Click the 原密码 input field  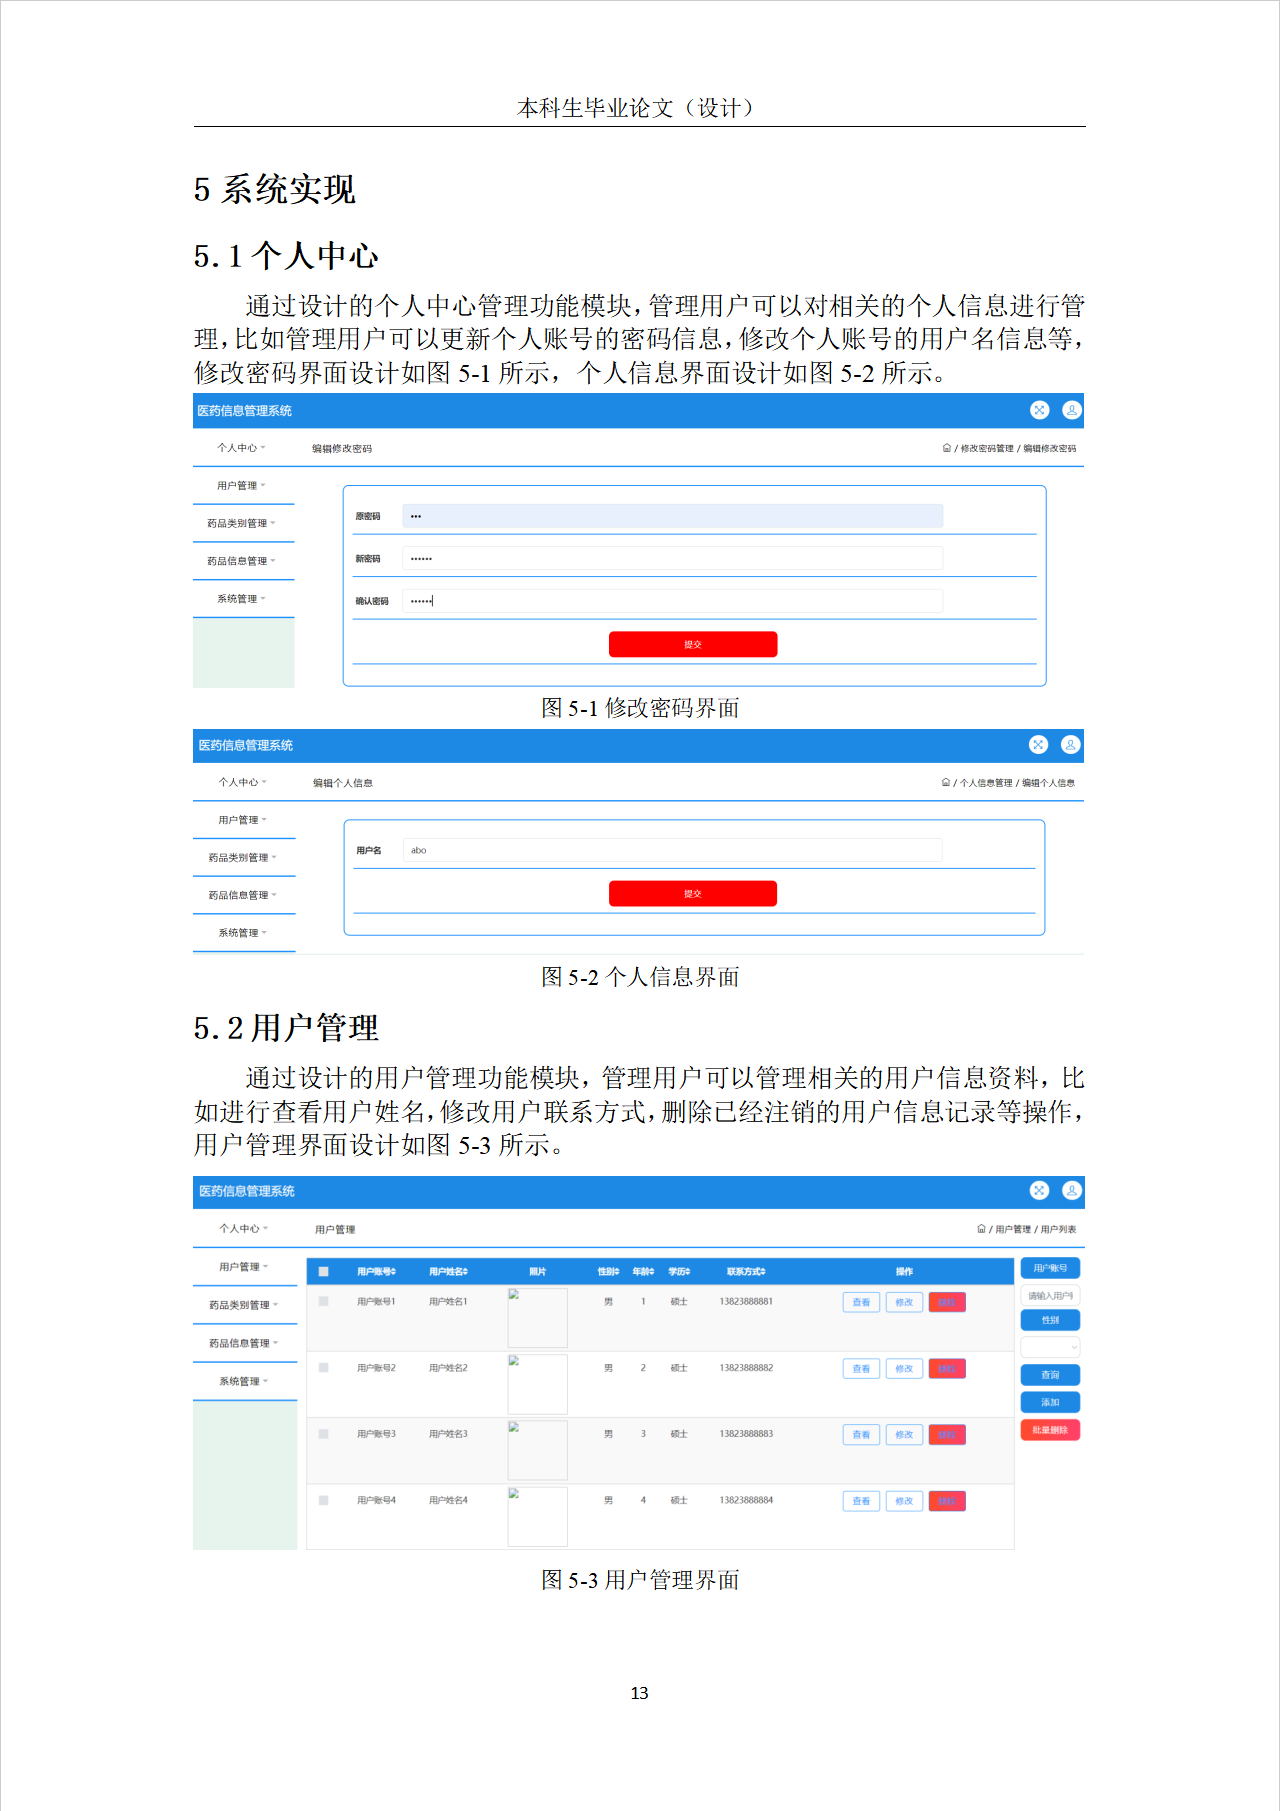coord(673,516)
